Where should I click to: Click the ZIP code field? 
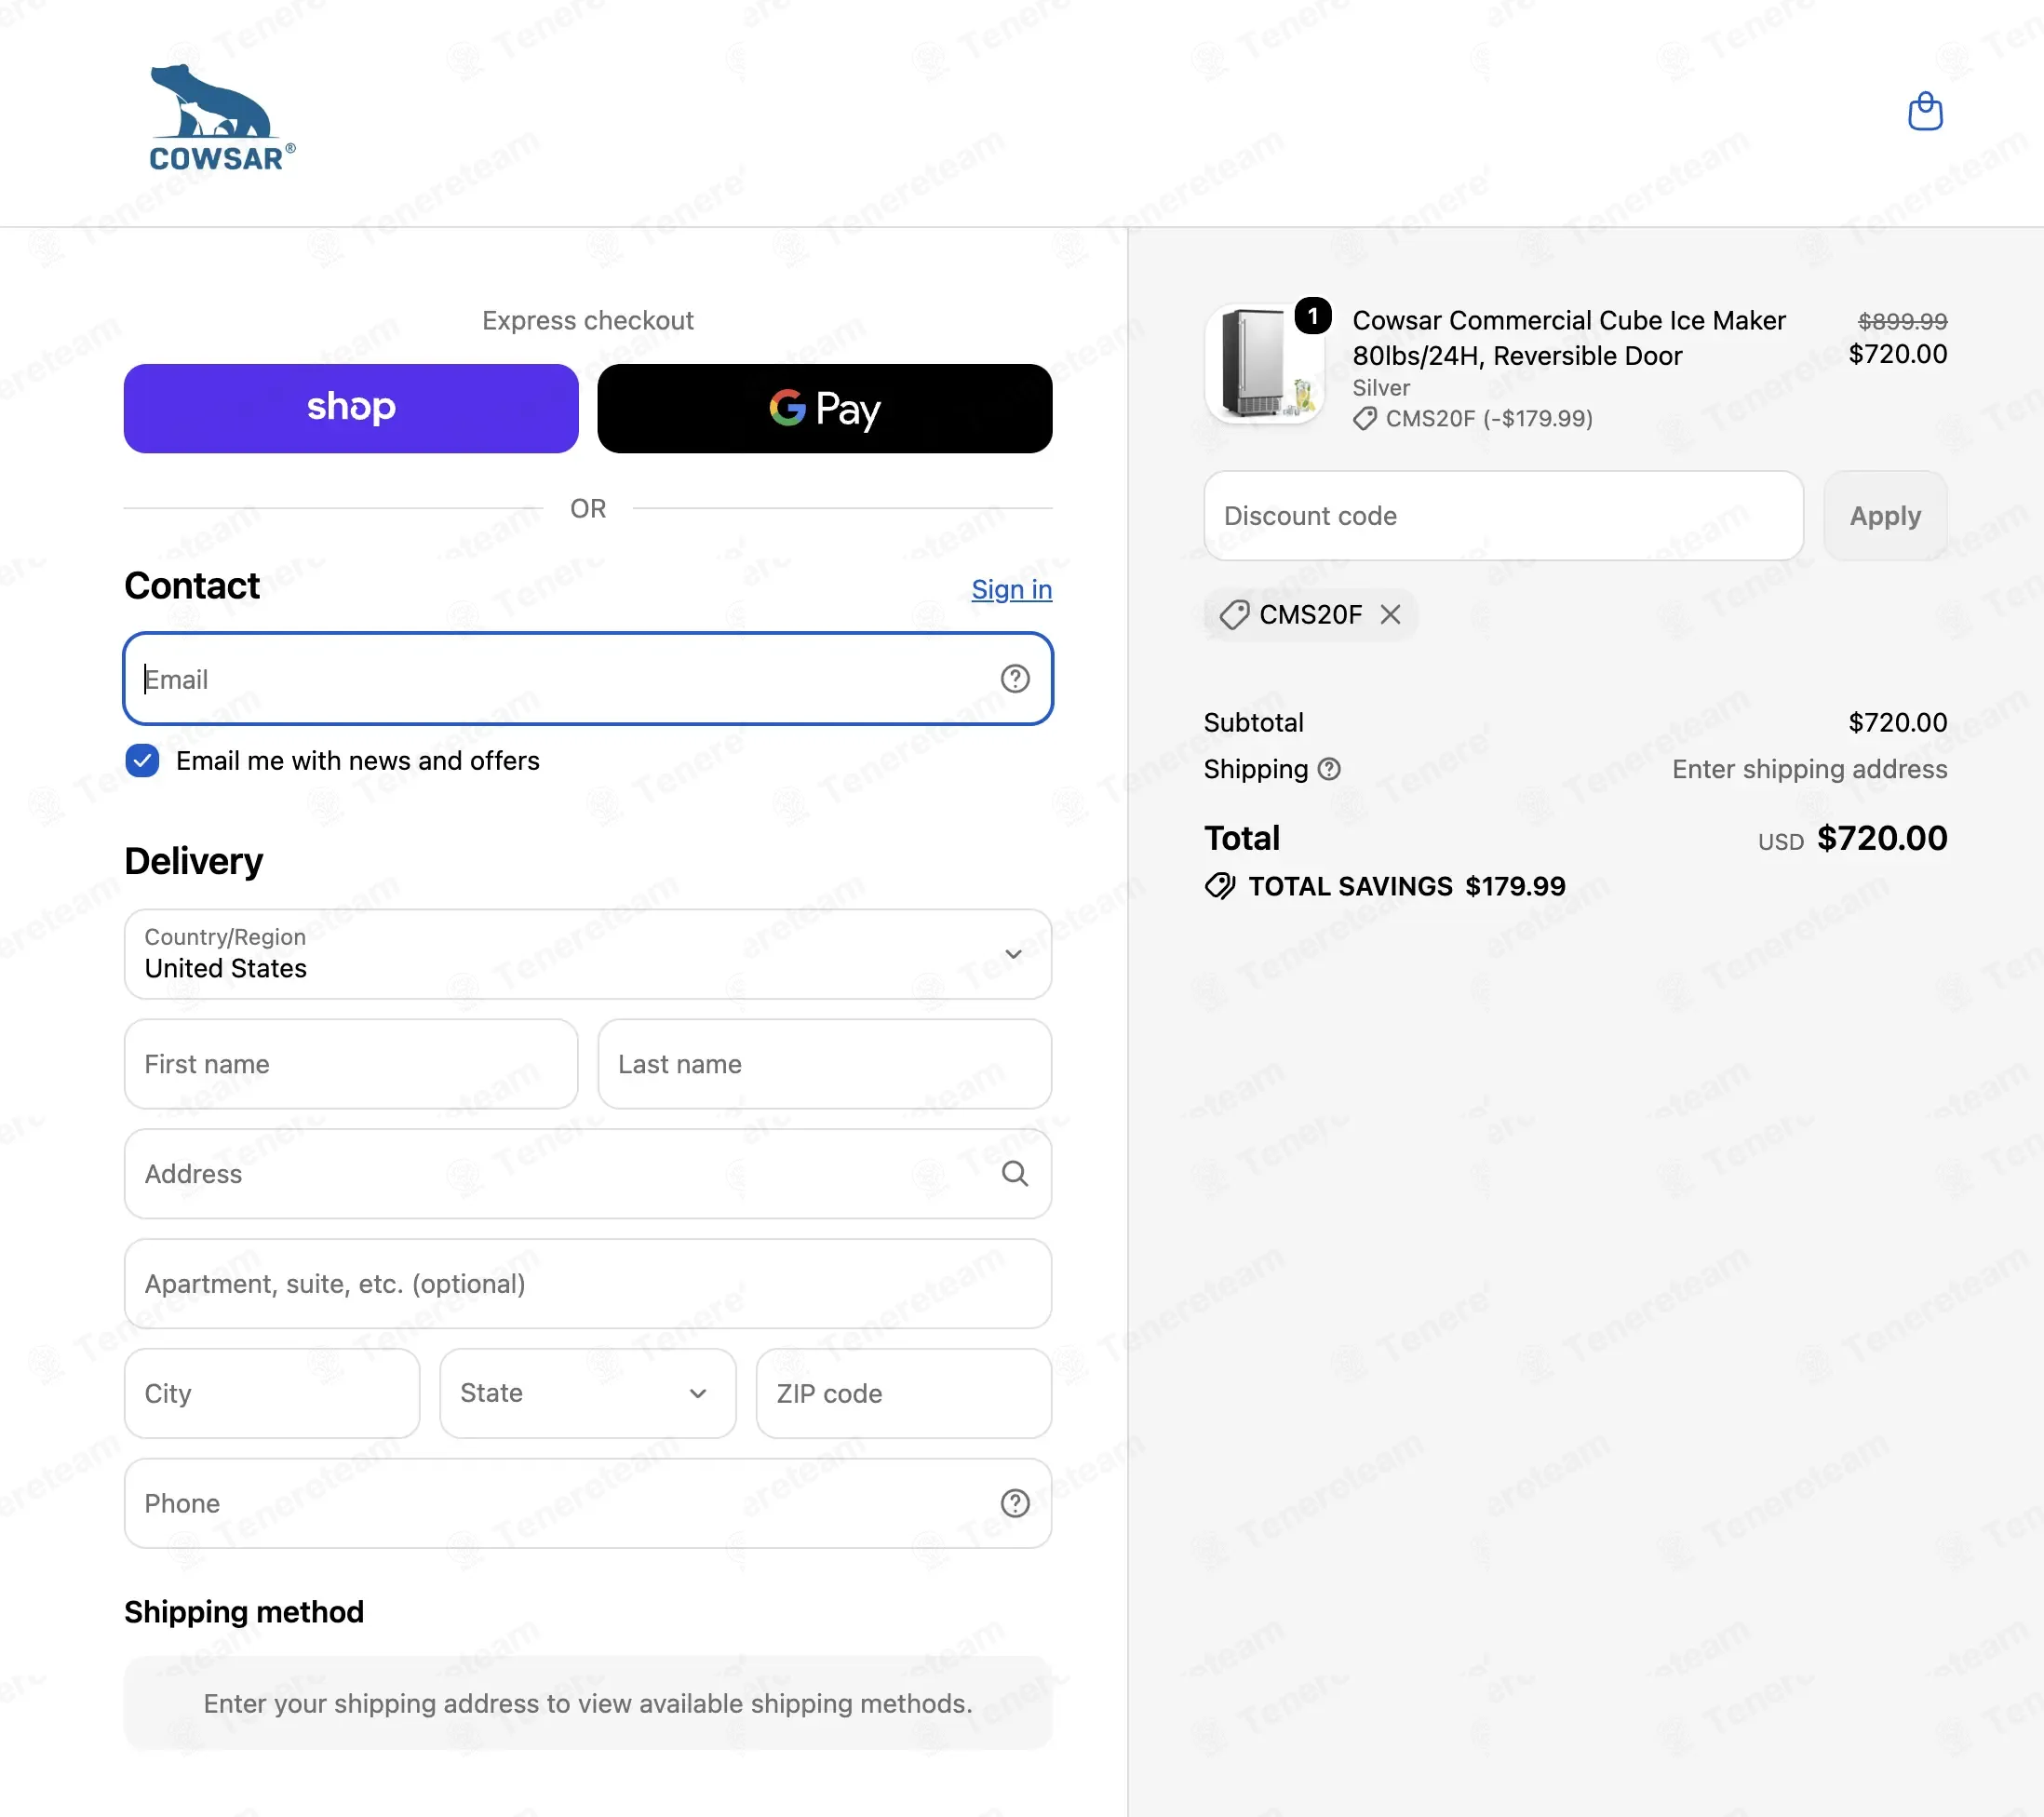click(903, 1393)
